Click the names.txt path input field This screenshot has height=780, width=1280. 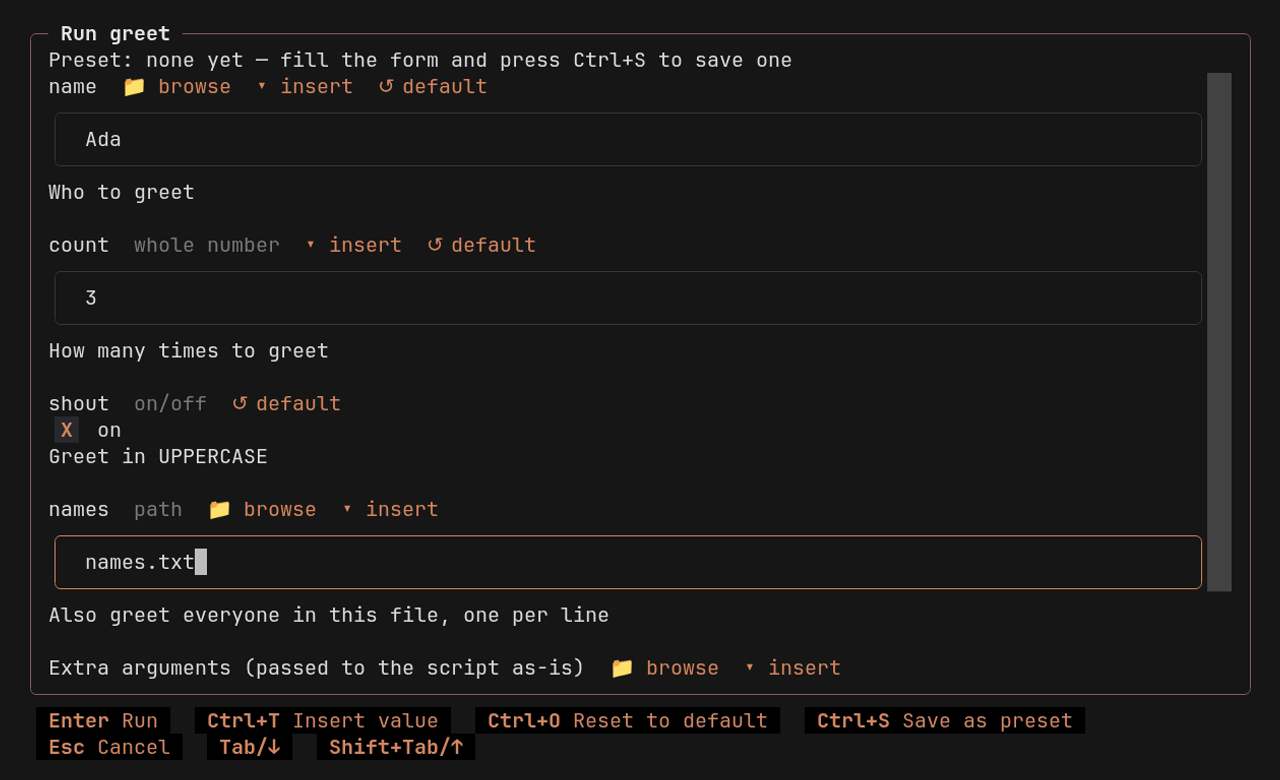pyautogui.click(x=628, y=562)
